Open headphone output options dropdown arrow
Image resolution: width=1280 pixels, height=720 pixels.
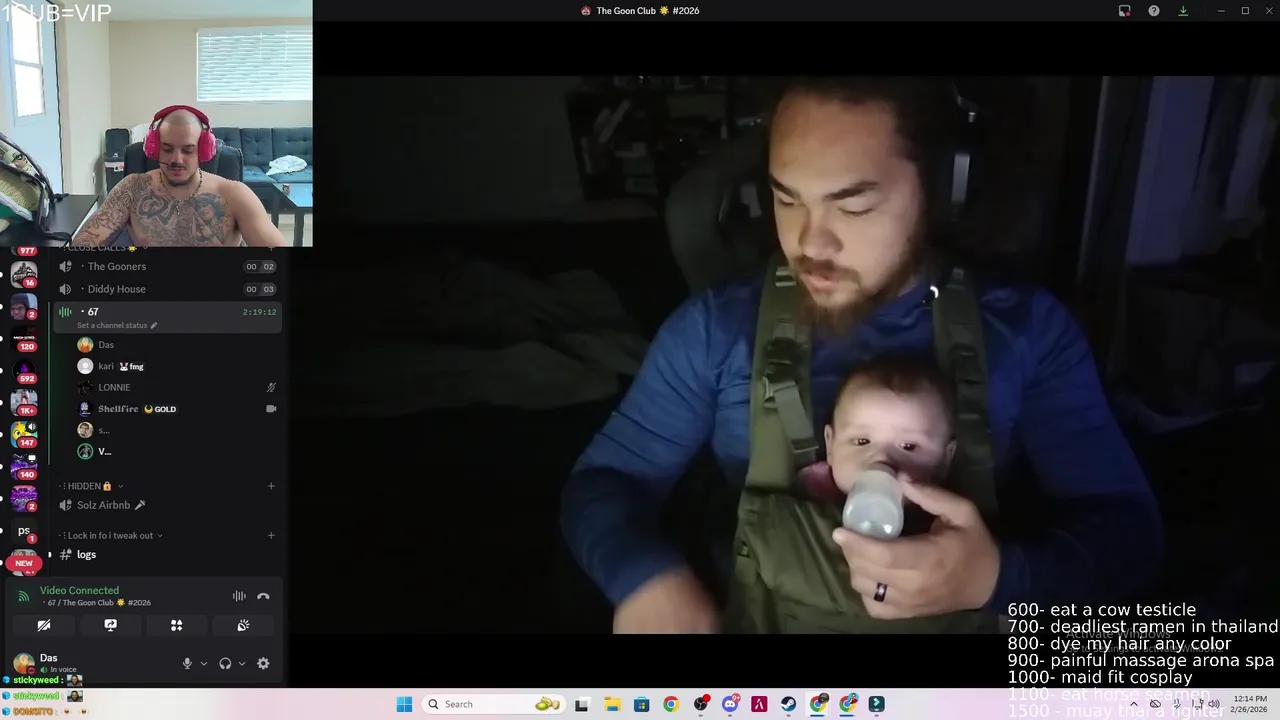[242, 663]
